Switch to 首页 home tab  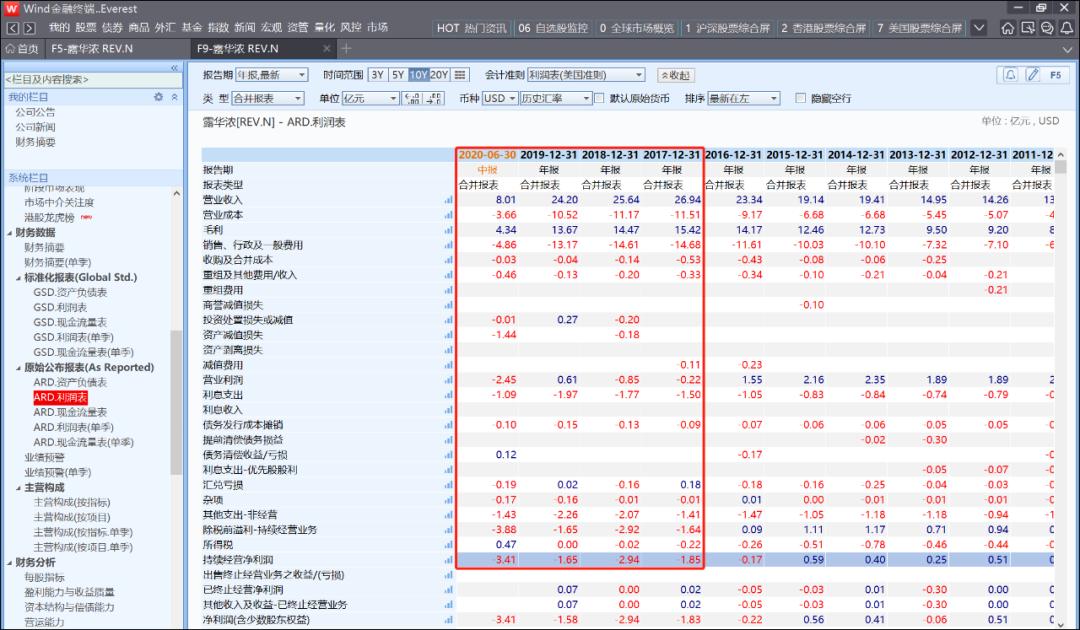(22, 49)
